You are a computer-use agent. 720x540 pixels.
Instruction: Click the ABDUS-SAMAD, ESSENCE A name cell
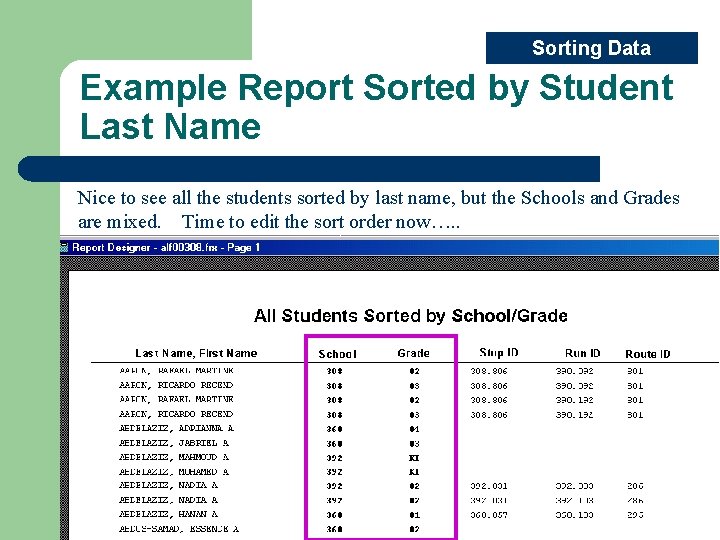pos(179,529)
